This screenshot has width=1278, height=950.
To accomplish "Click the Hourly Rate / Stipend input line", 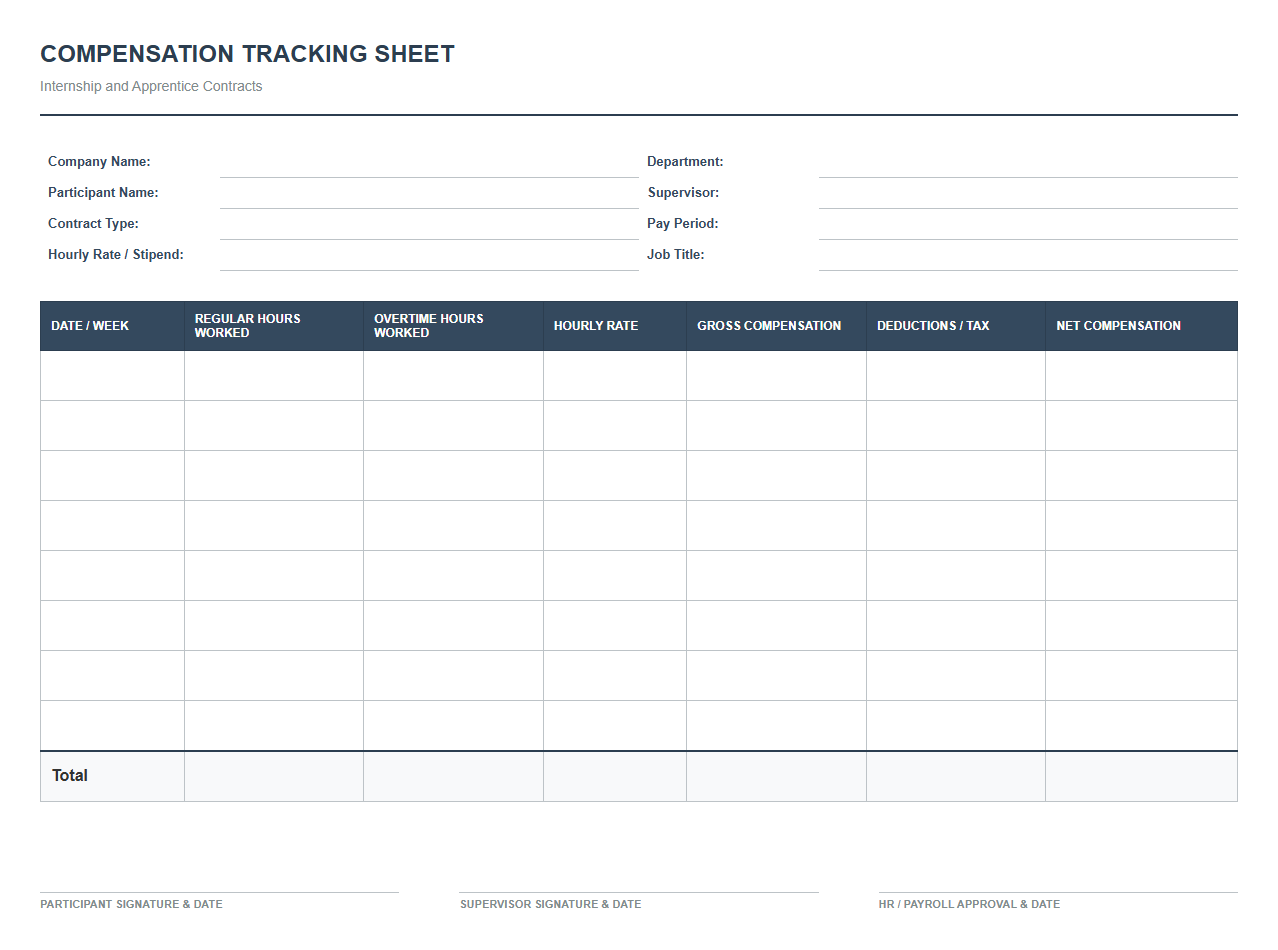I will point(429,255).
